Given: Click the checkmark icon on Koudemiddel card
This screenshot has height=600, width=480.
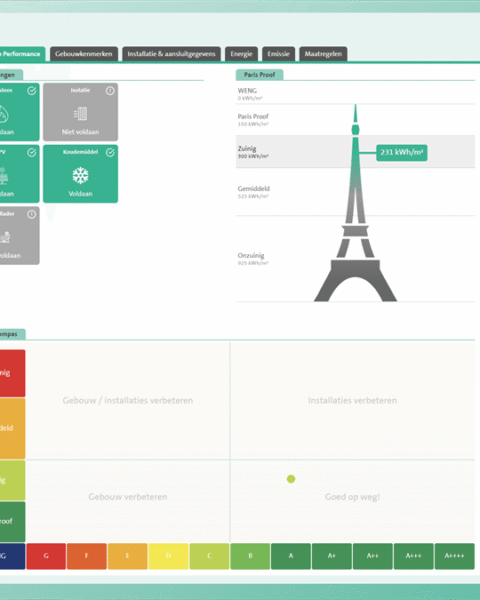Looking at the screenshot, I should tap(110, 153).
